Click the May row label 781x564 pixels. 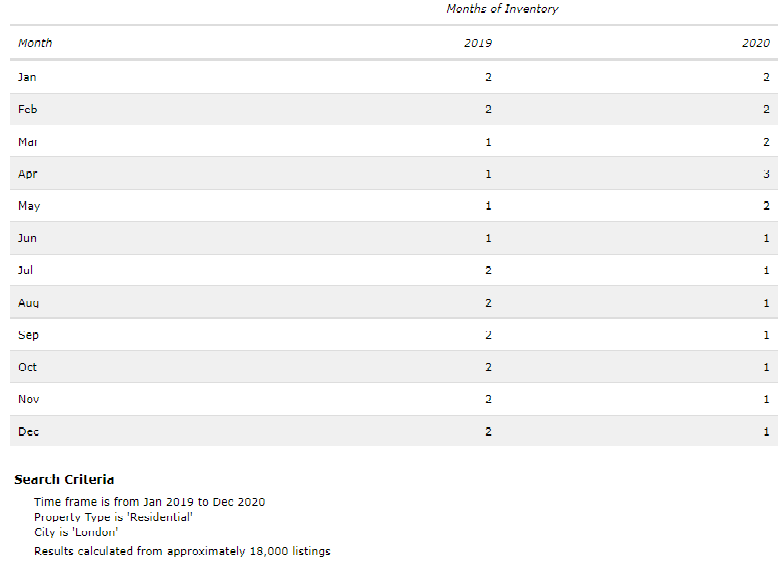pyautogui.click(x=29, y=206)
